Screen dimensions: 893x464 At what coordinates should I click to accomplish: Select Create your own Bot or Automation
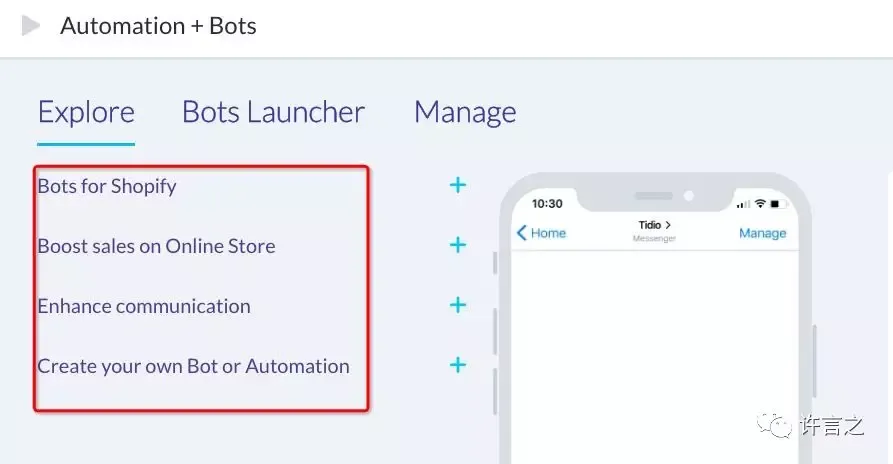pyautogui.click(x=194, y=366)
